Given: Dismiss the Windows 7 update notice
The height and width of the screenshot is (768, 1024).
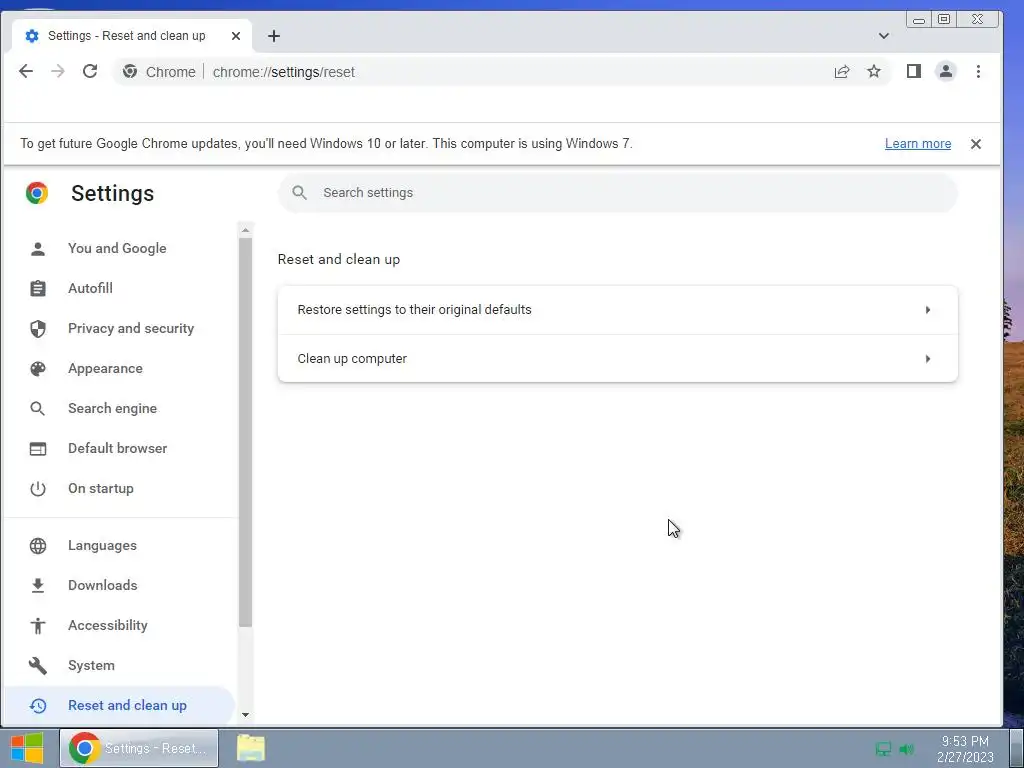Looking at the screenshot, I should click(976, 144).
